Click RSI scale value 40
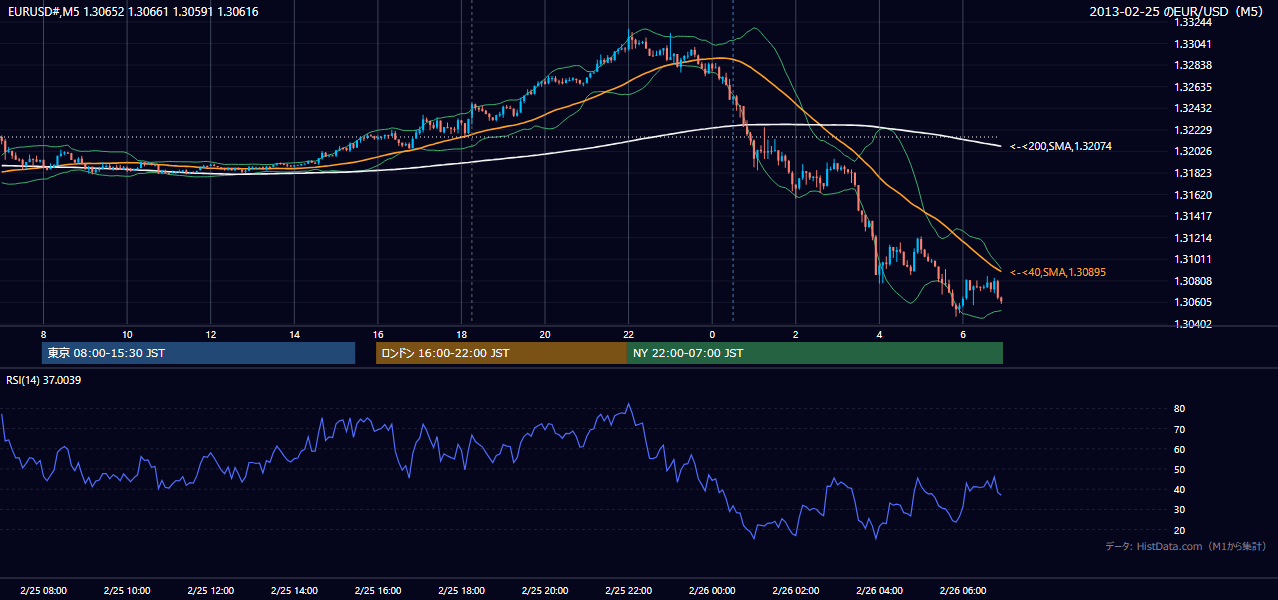1278x600 pixels. point(1180,489)
